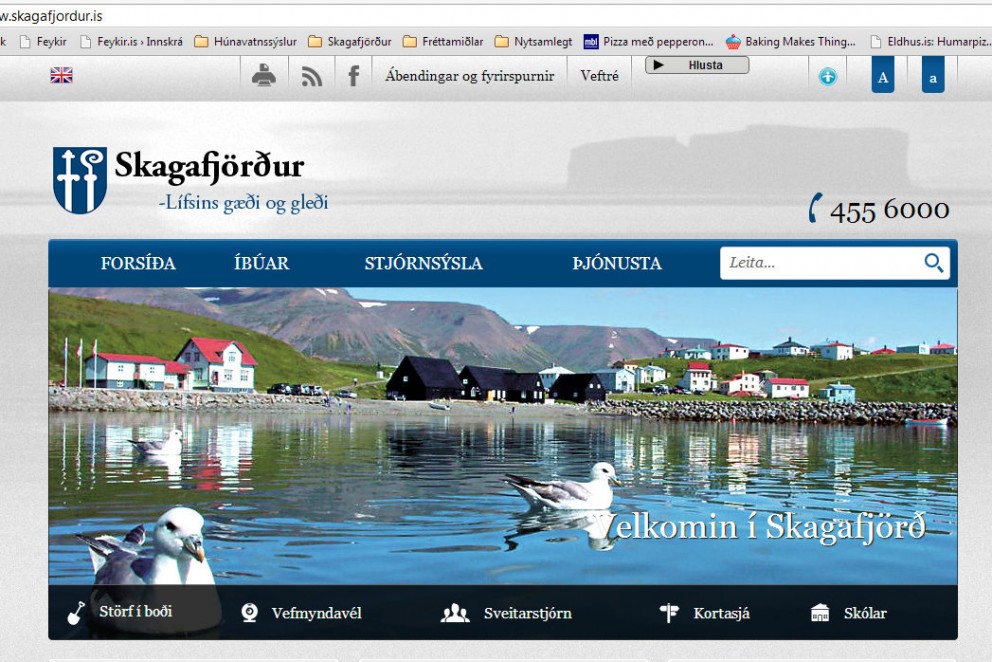The image size is (992, 662).
Task: Click the printer icon to print the page
Action: (x=263, y=74)
